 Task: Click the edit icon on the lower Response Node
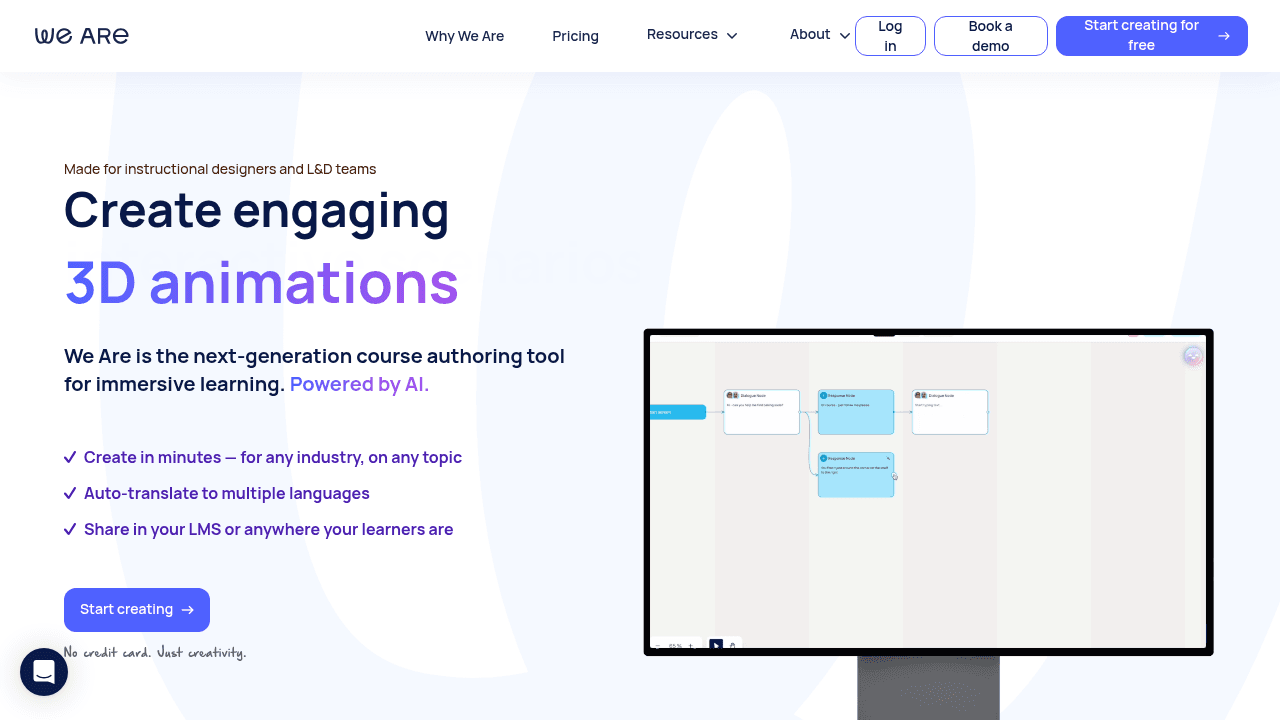point(889,457)
